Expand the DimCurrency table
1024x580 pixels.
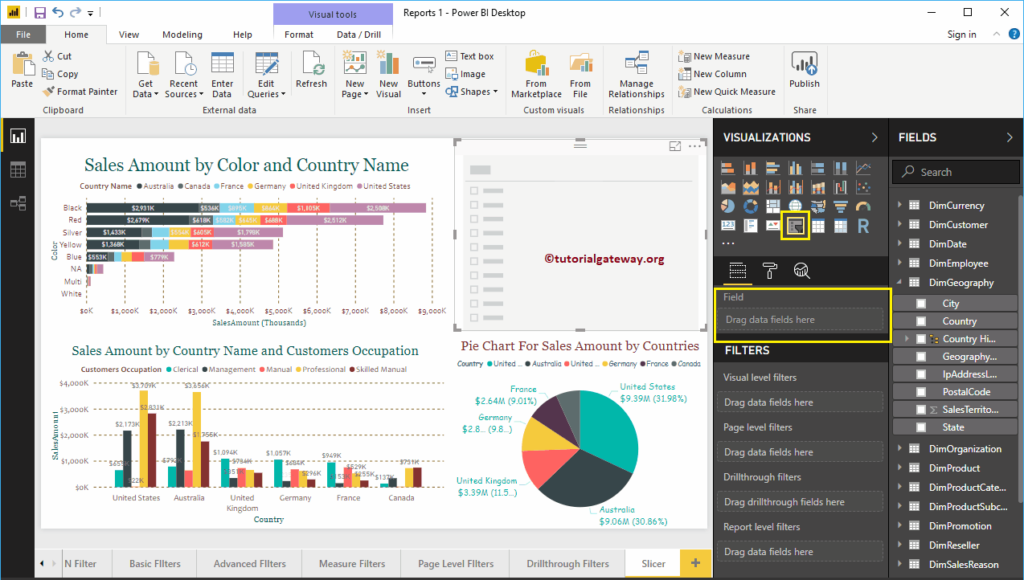tap(900, 205)
